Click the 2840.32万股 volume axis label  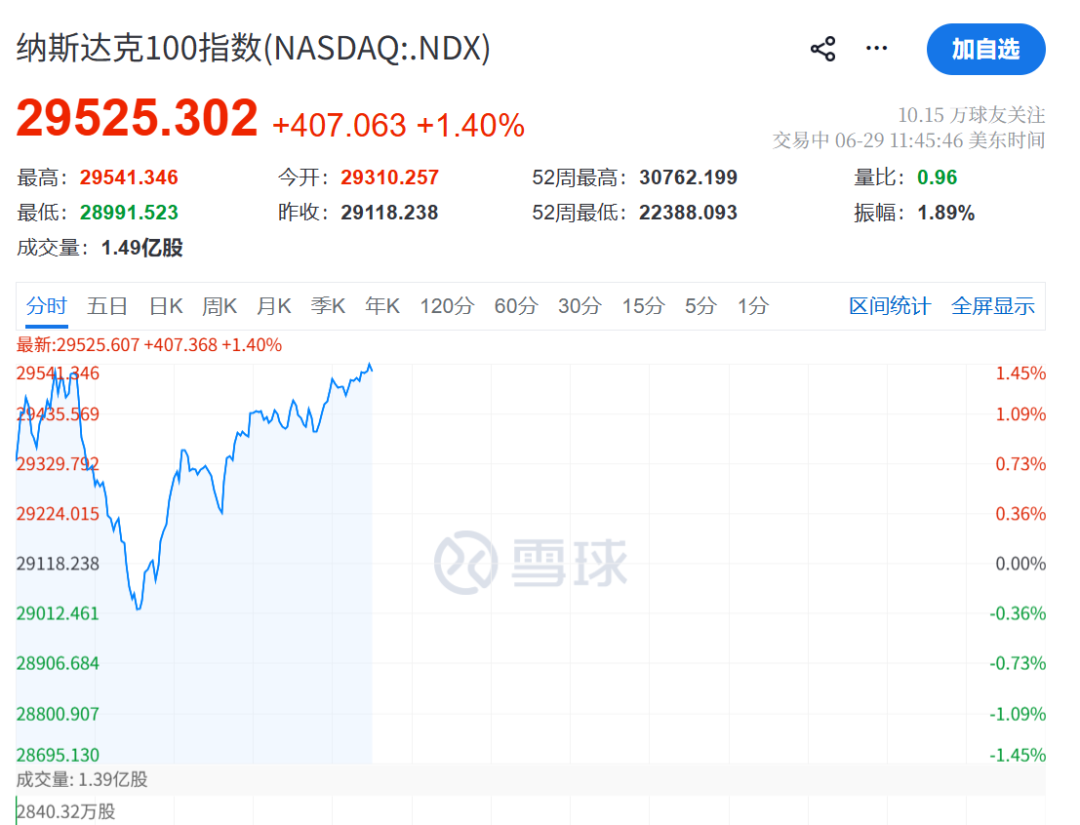pos(66,812)
